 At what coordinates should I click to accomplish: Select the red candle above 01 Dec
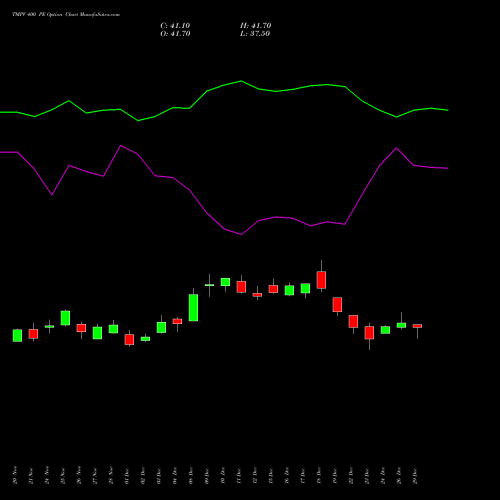coord(129,339)
